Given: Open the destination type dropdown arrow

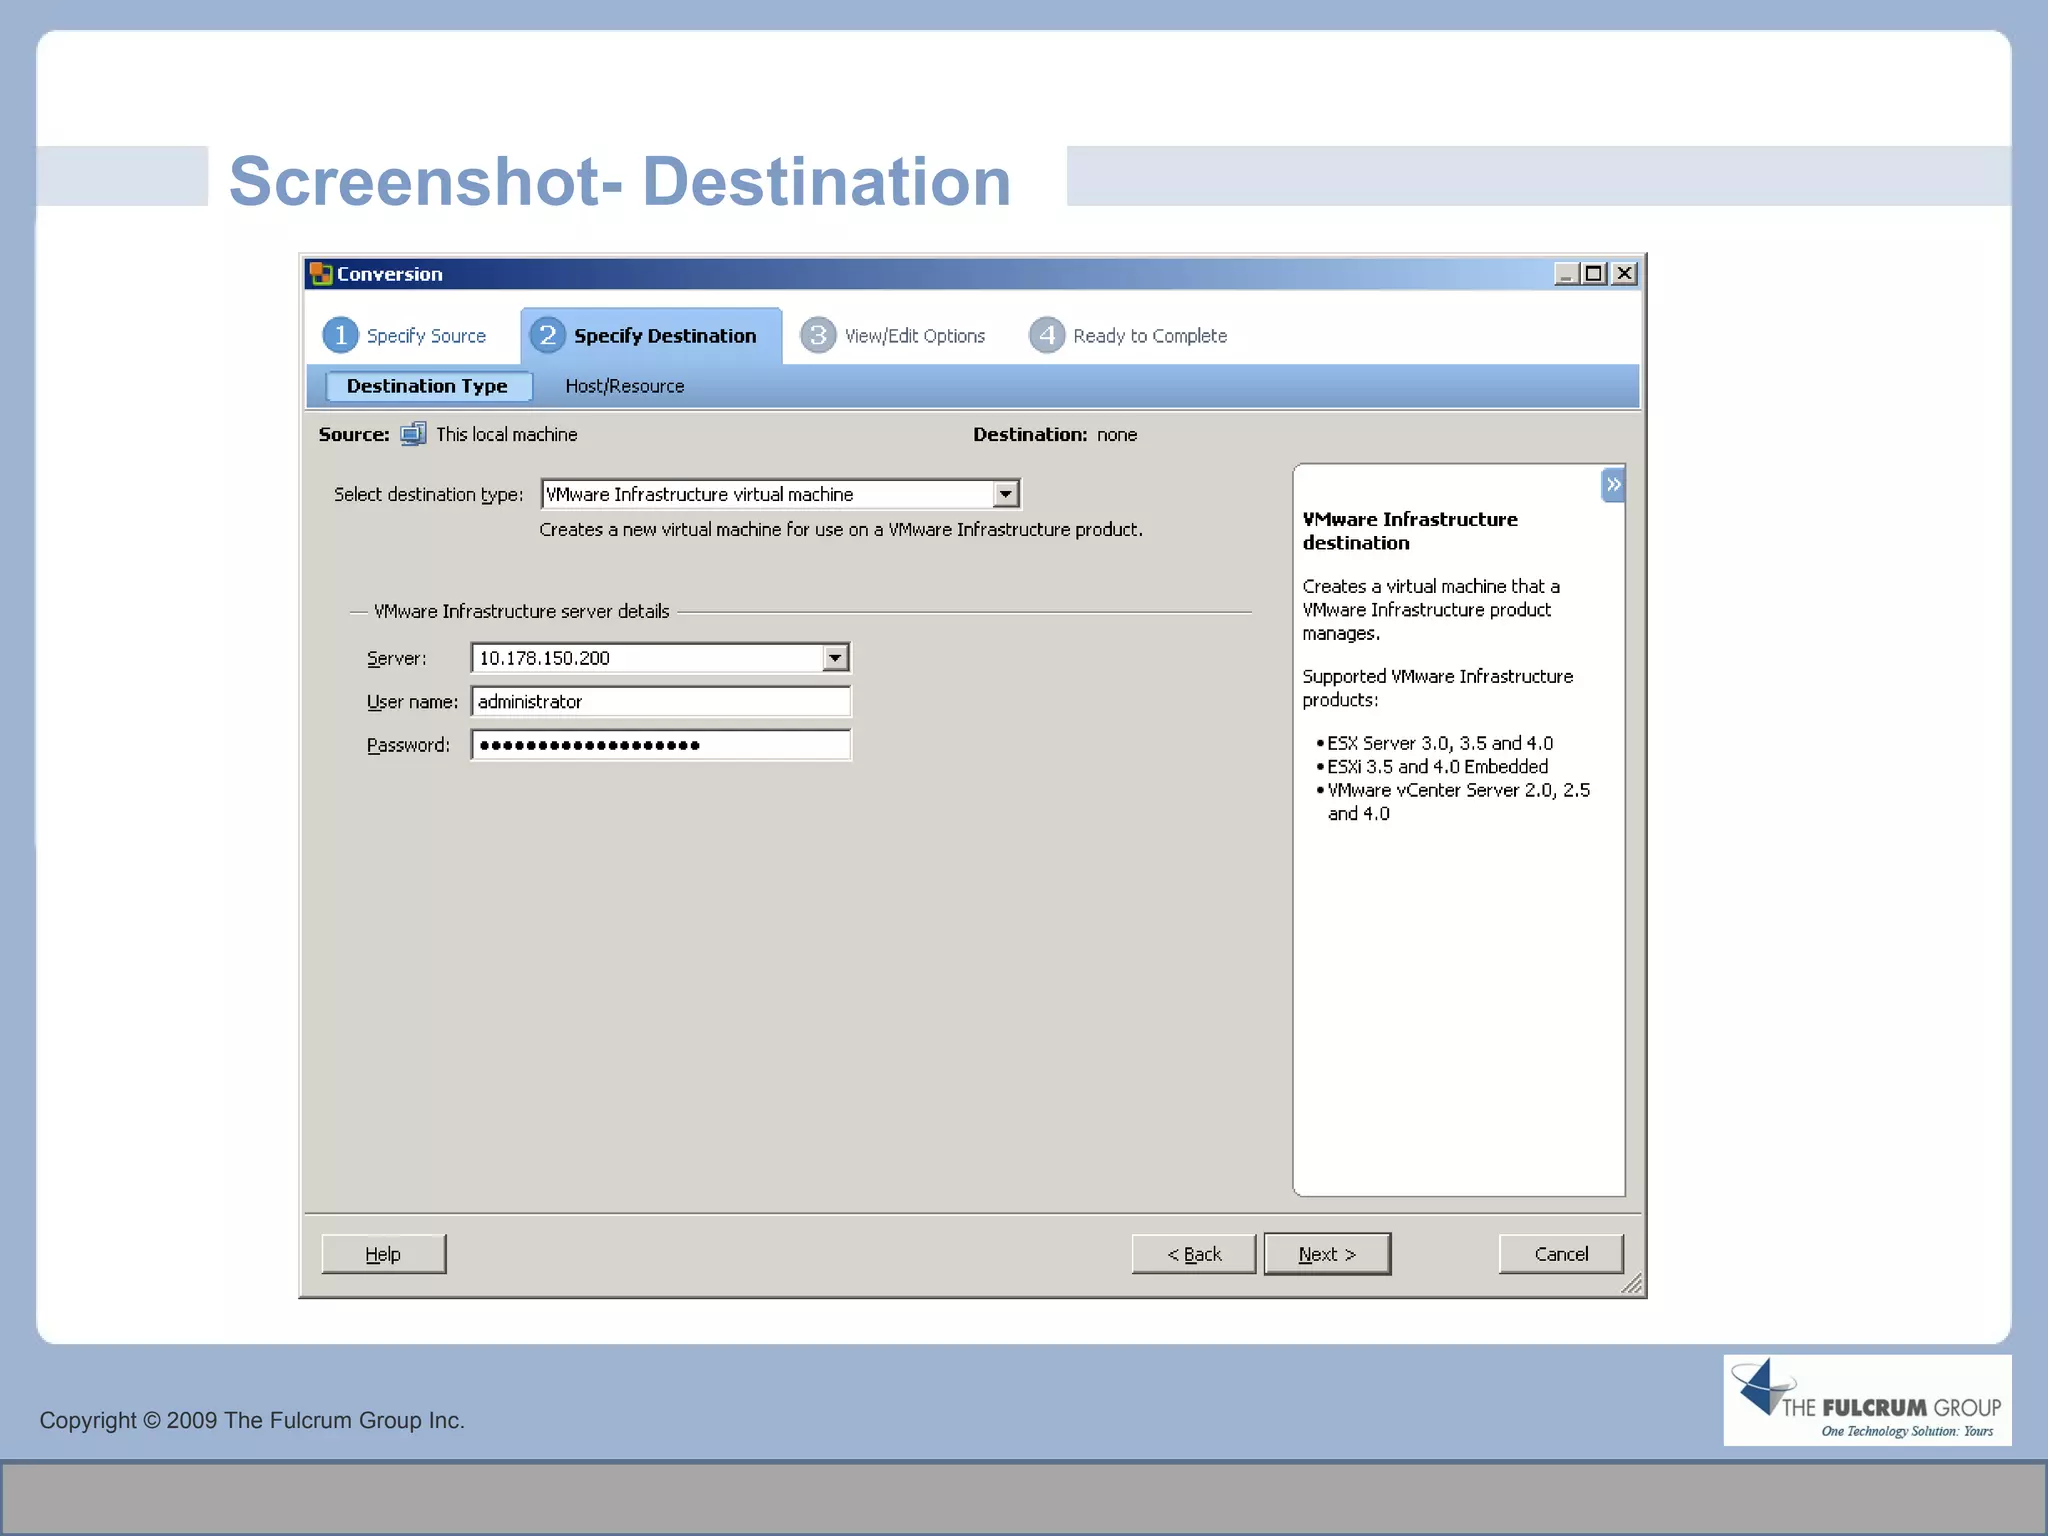Looking at the screenshot, I should (x=1005, y=494).
